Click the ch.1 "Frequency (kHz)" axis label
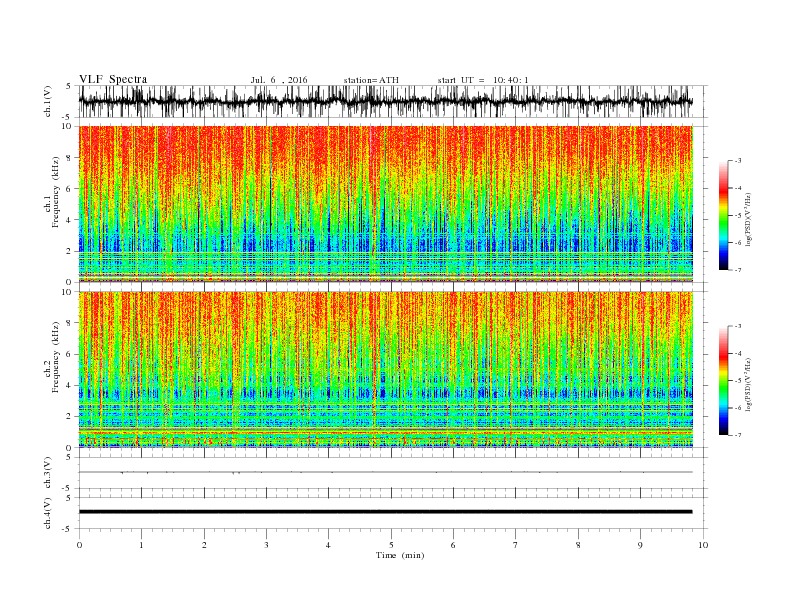Viewport: 792px width, 612px height. [x=56, y=192]
